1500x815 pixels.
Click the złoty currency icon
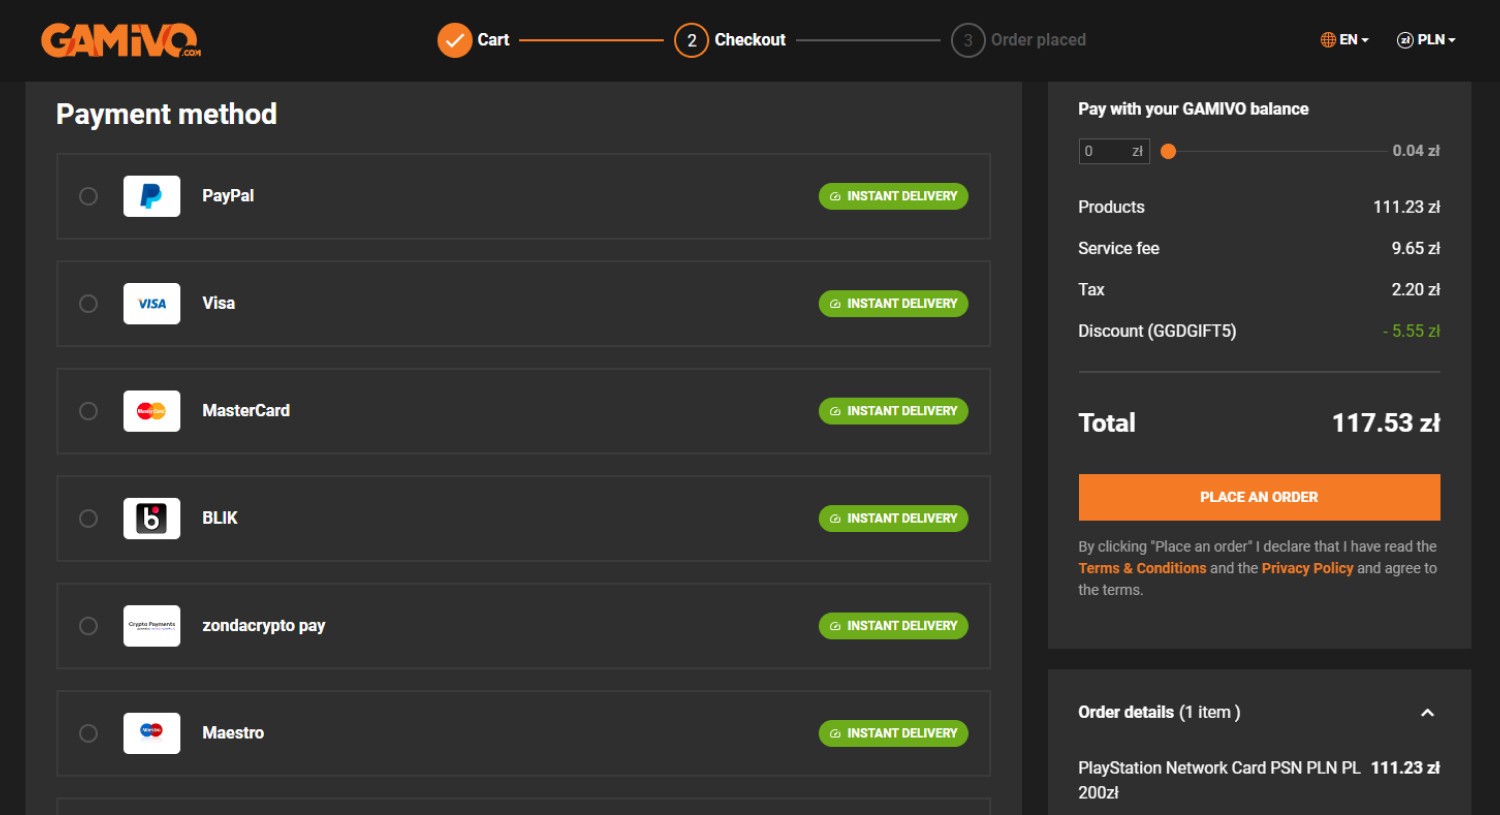[1405, 40]
